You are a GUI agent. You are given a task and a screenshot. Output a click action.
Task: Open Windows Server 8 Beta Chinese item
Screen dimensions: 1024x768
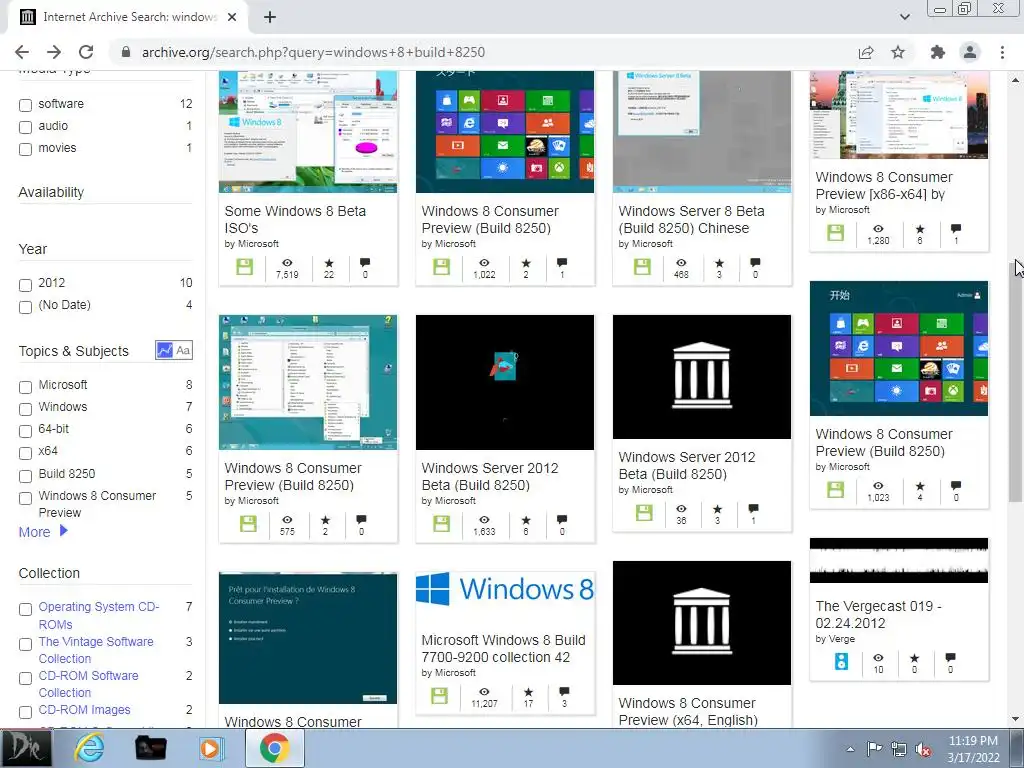[x=691, y=219]
